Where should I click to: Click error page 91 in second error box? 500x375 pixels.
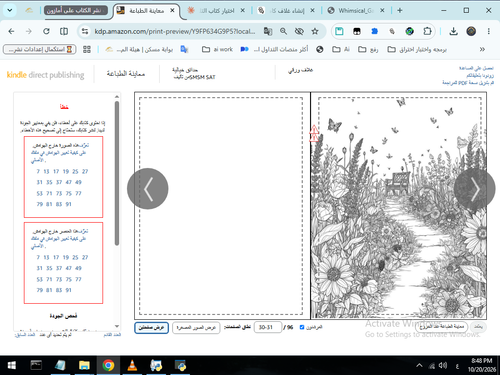[x=68, y=290]
